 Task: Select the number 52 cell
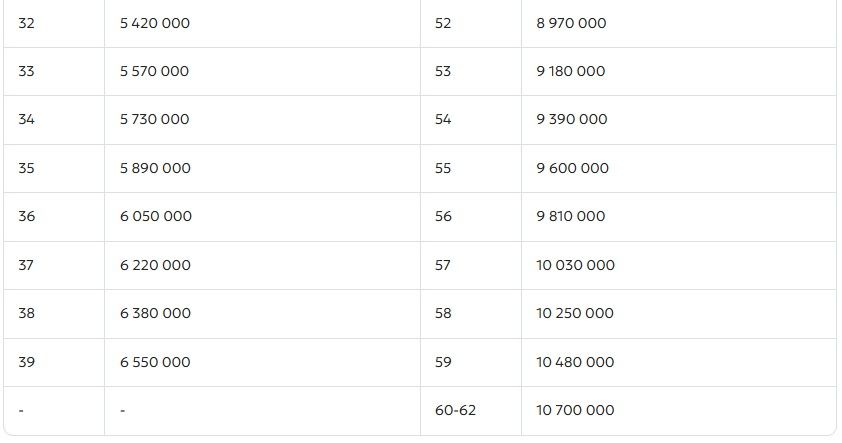[x=443, y=23]
